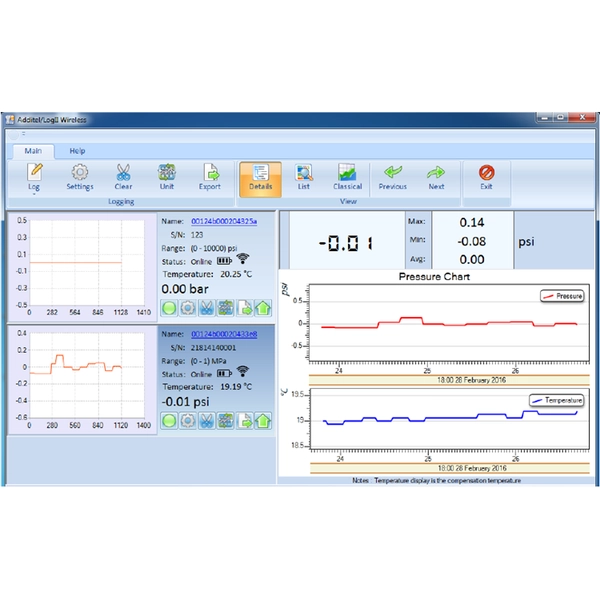This screenshot has width=600, height=600.
Task: Click the Export icon in ribbon
Action: [x=210, y=175]
